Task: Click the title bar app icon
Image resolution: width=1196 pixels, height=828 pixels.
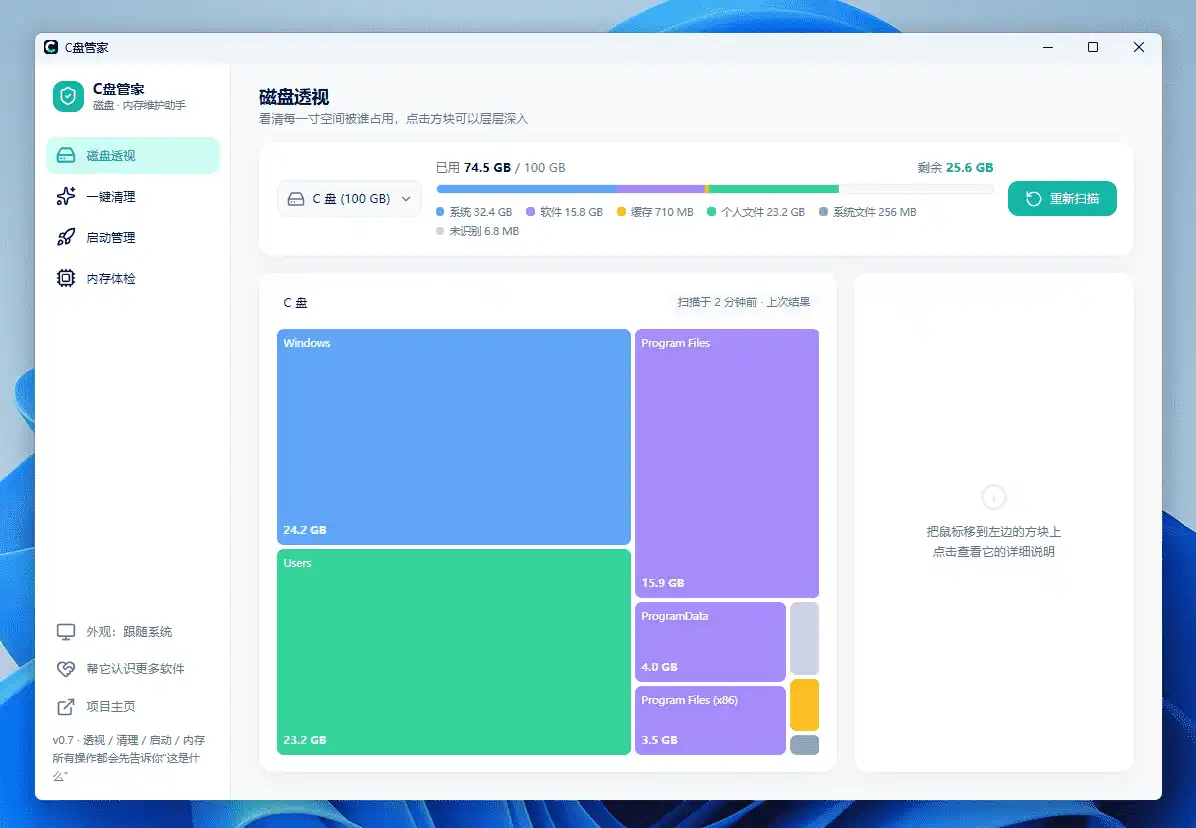Action: point(51,47)
